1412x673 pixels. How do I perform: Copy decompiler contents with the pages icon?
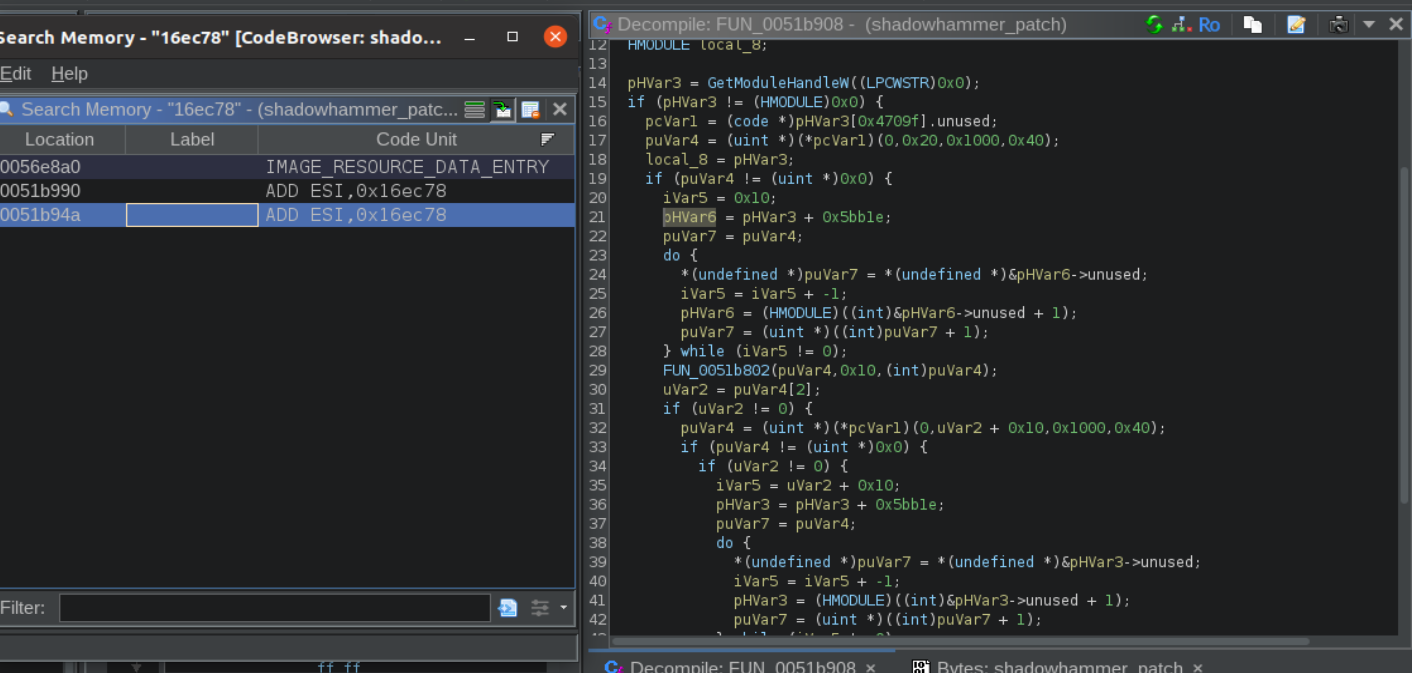point(1252,25)
